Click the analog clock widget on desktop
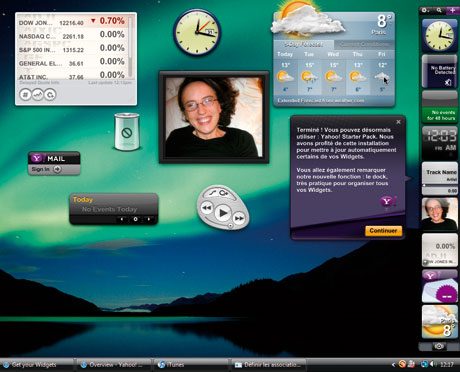The width and height of the screenshot is (460, 372). (197, 32)
